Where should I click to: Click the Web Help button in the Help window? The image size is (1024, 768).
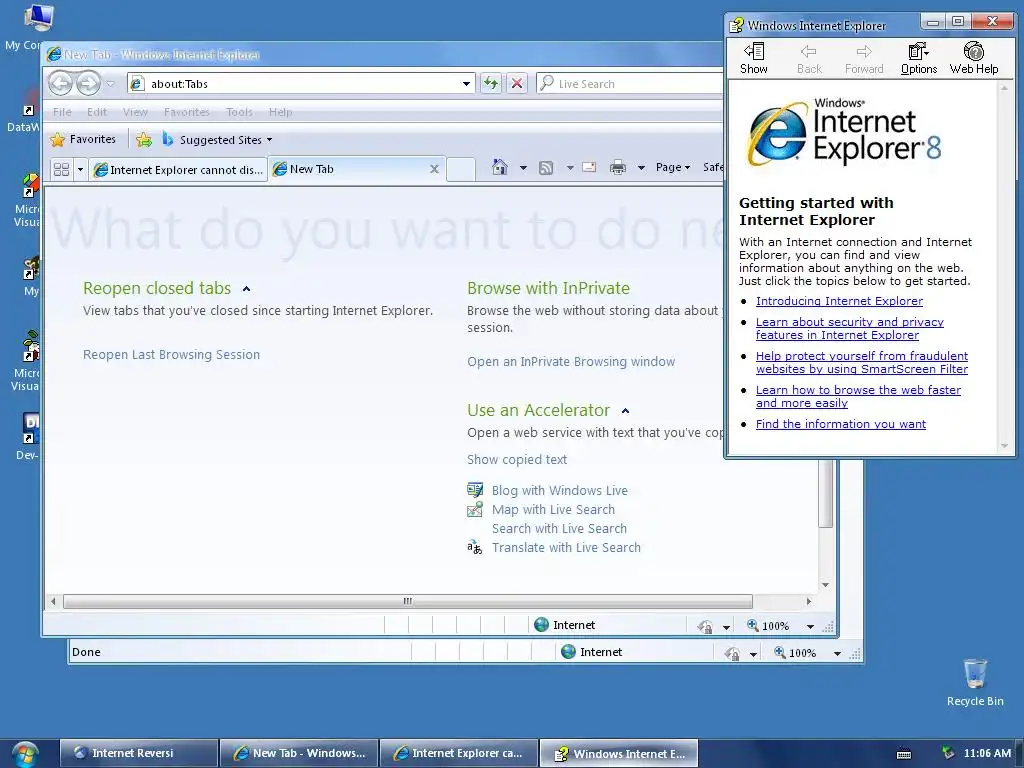click(974, 58)
